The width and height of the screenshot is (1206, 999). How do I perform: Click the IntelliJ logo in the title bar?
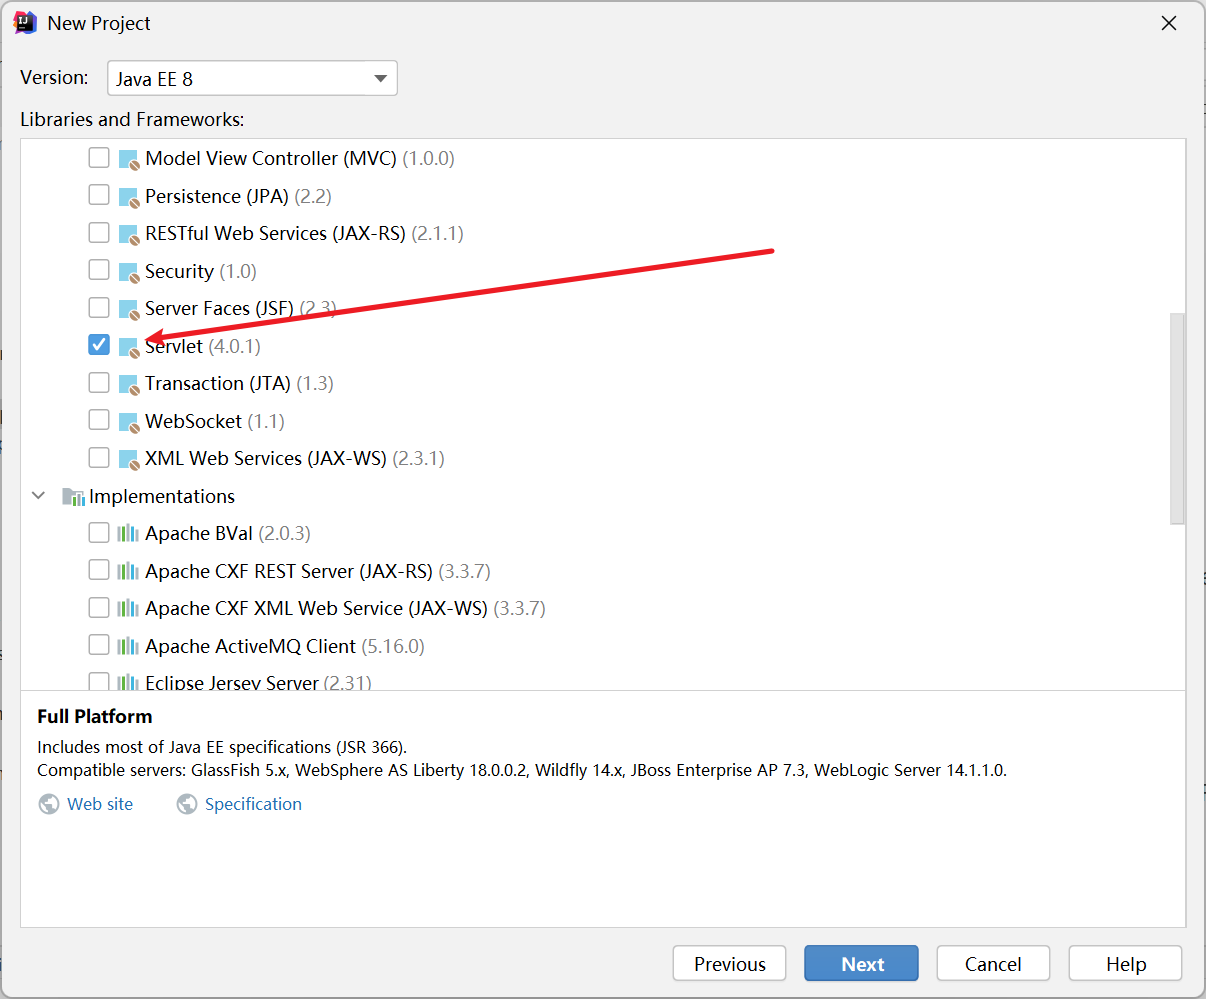click(25, 23)
